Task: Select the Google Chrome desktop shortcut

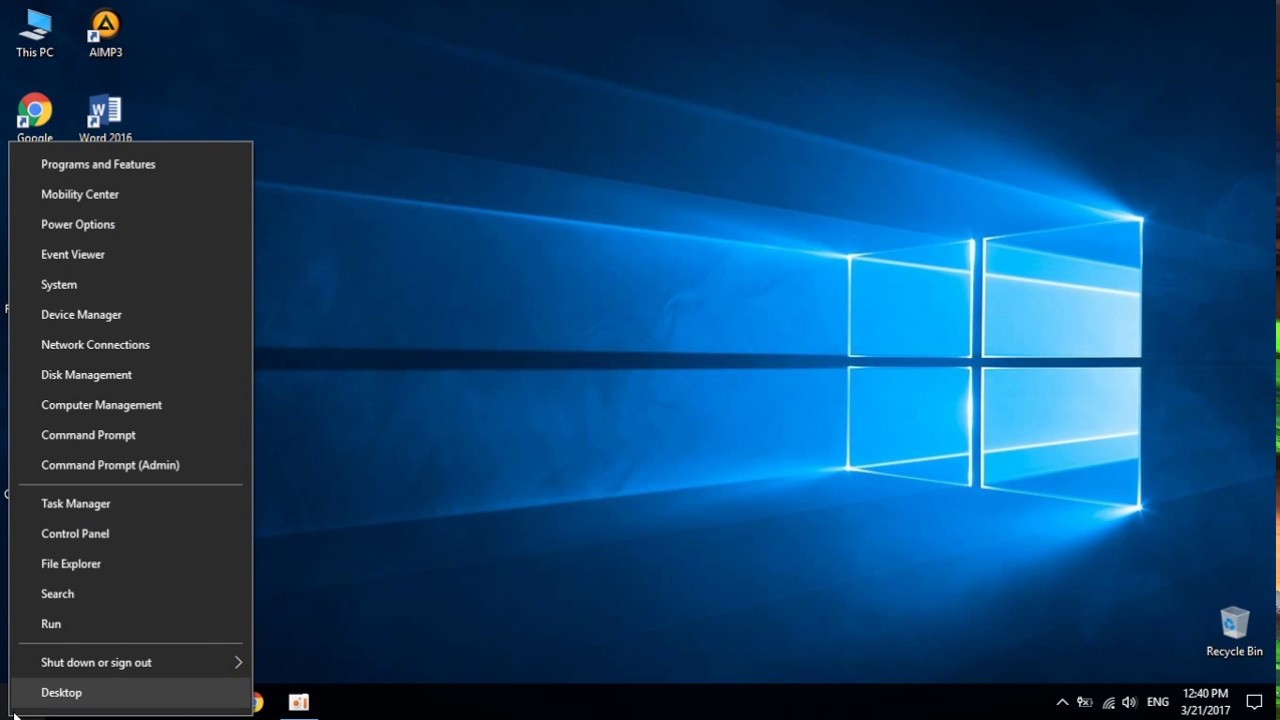Action: 35,118
